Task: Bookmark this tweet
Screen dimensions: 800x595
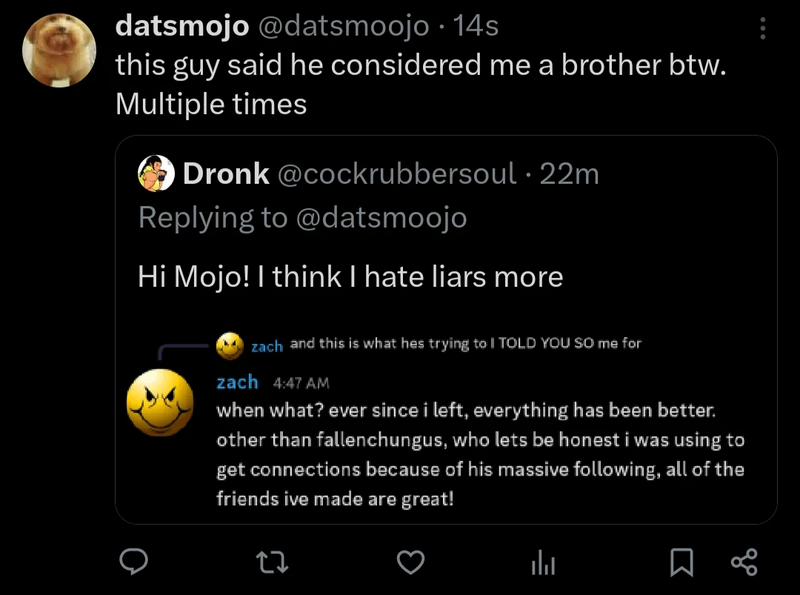Action: (x=681, y=563)
